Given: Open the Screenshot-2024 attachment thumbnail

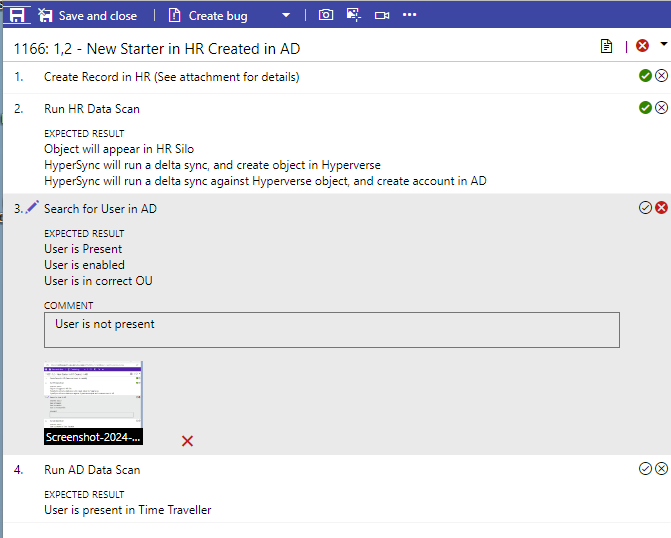Looking at the screenshot, I should (x=93, y=402).
